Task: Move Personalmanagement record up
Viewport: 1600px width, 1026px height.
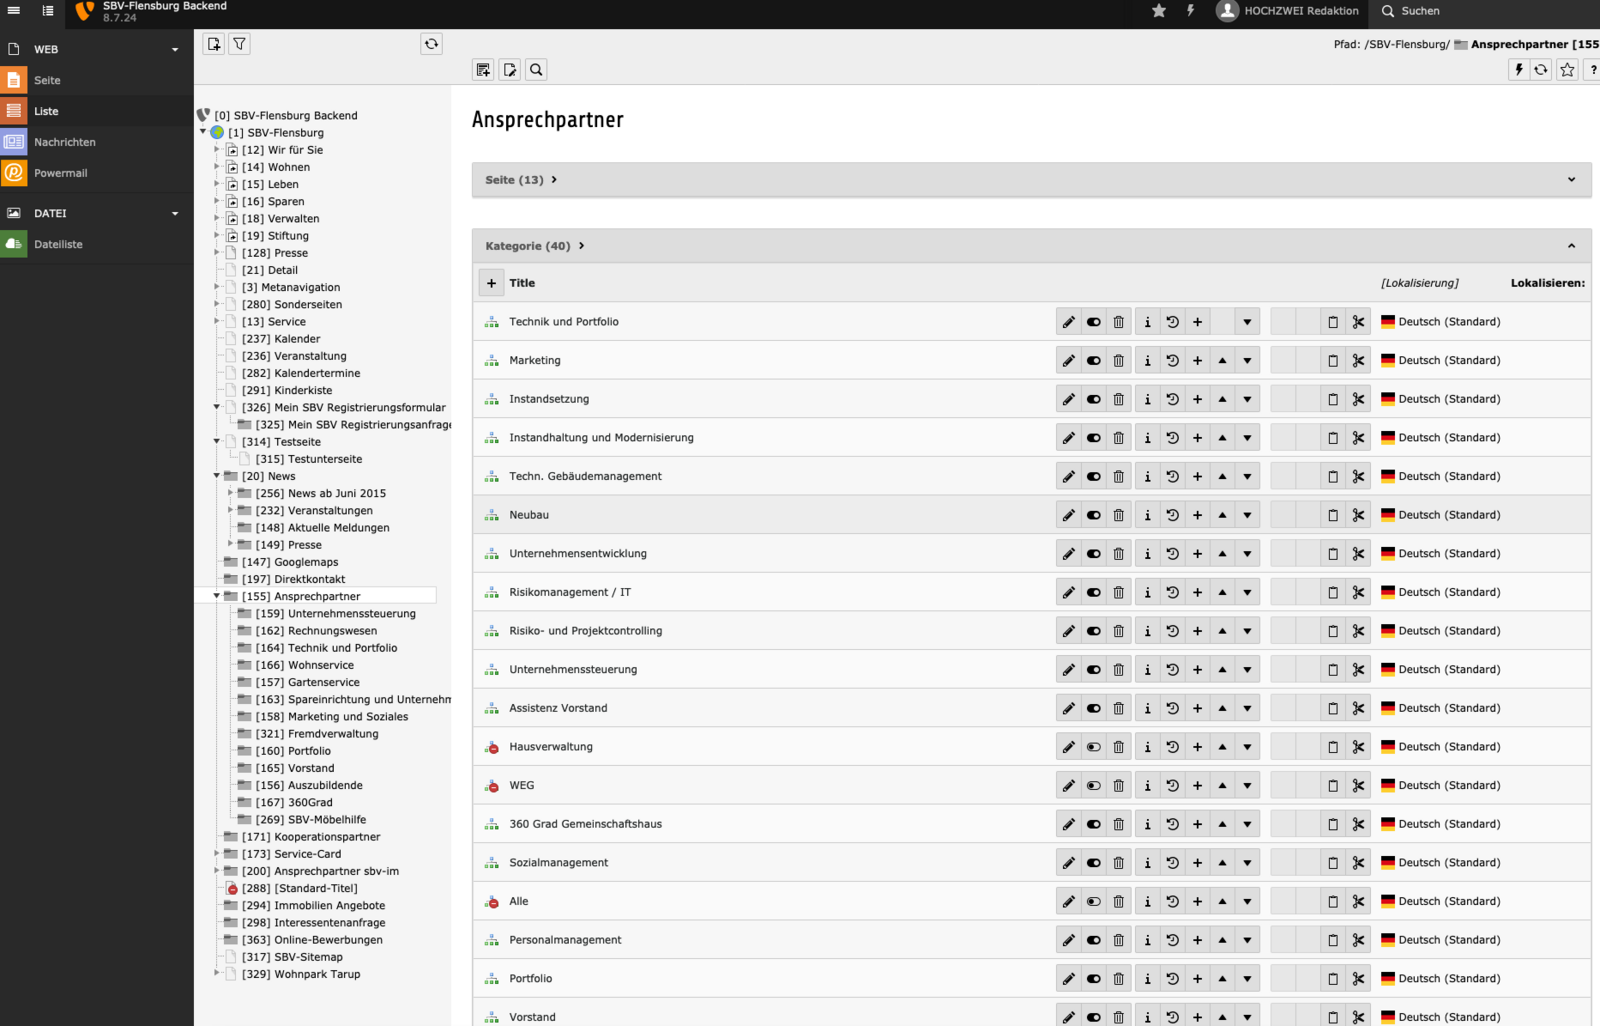Action: pos(1222,940)
